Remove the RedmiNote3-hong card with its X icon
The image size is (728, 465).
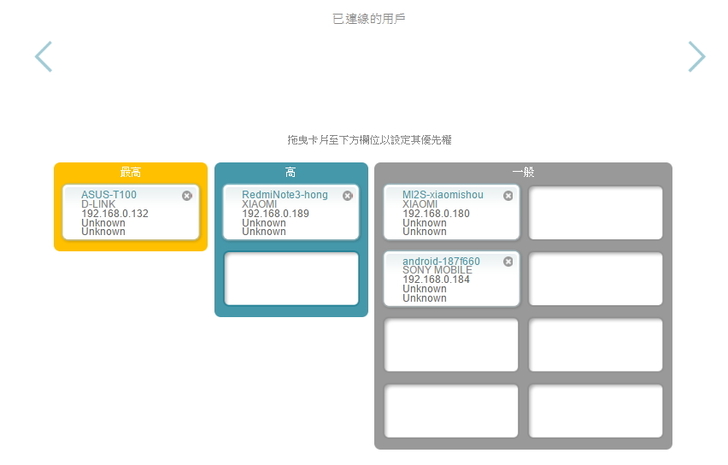coord(348,196)
